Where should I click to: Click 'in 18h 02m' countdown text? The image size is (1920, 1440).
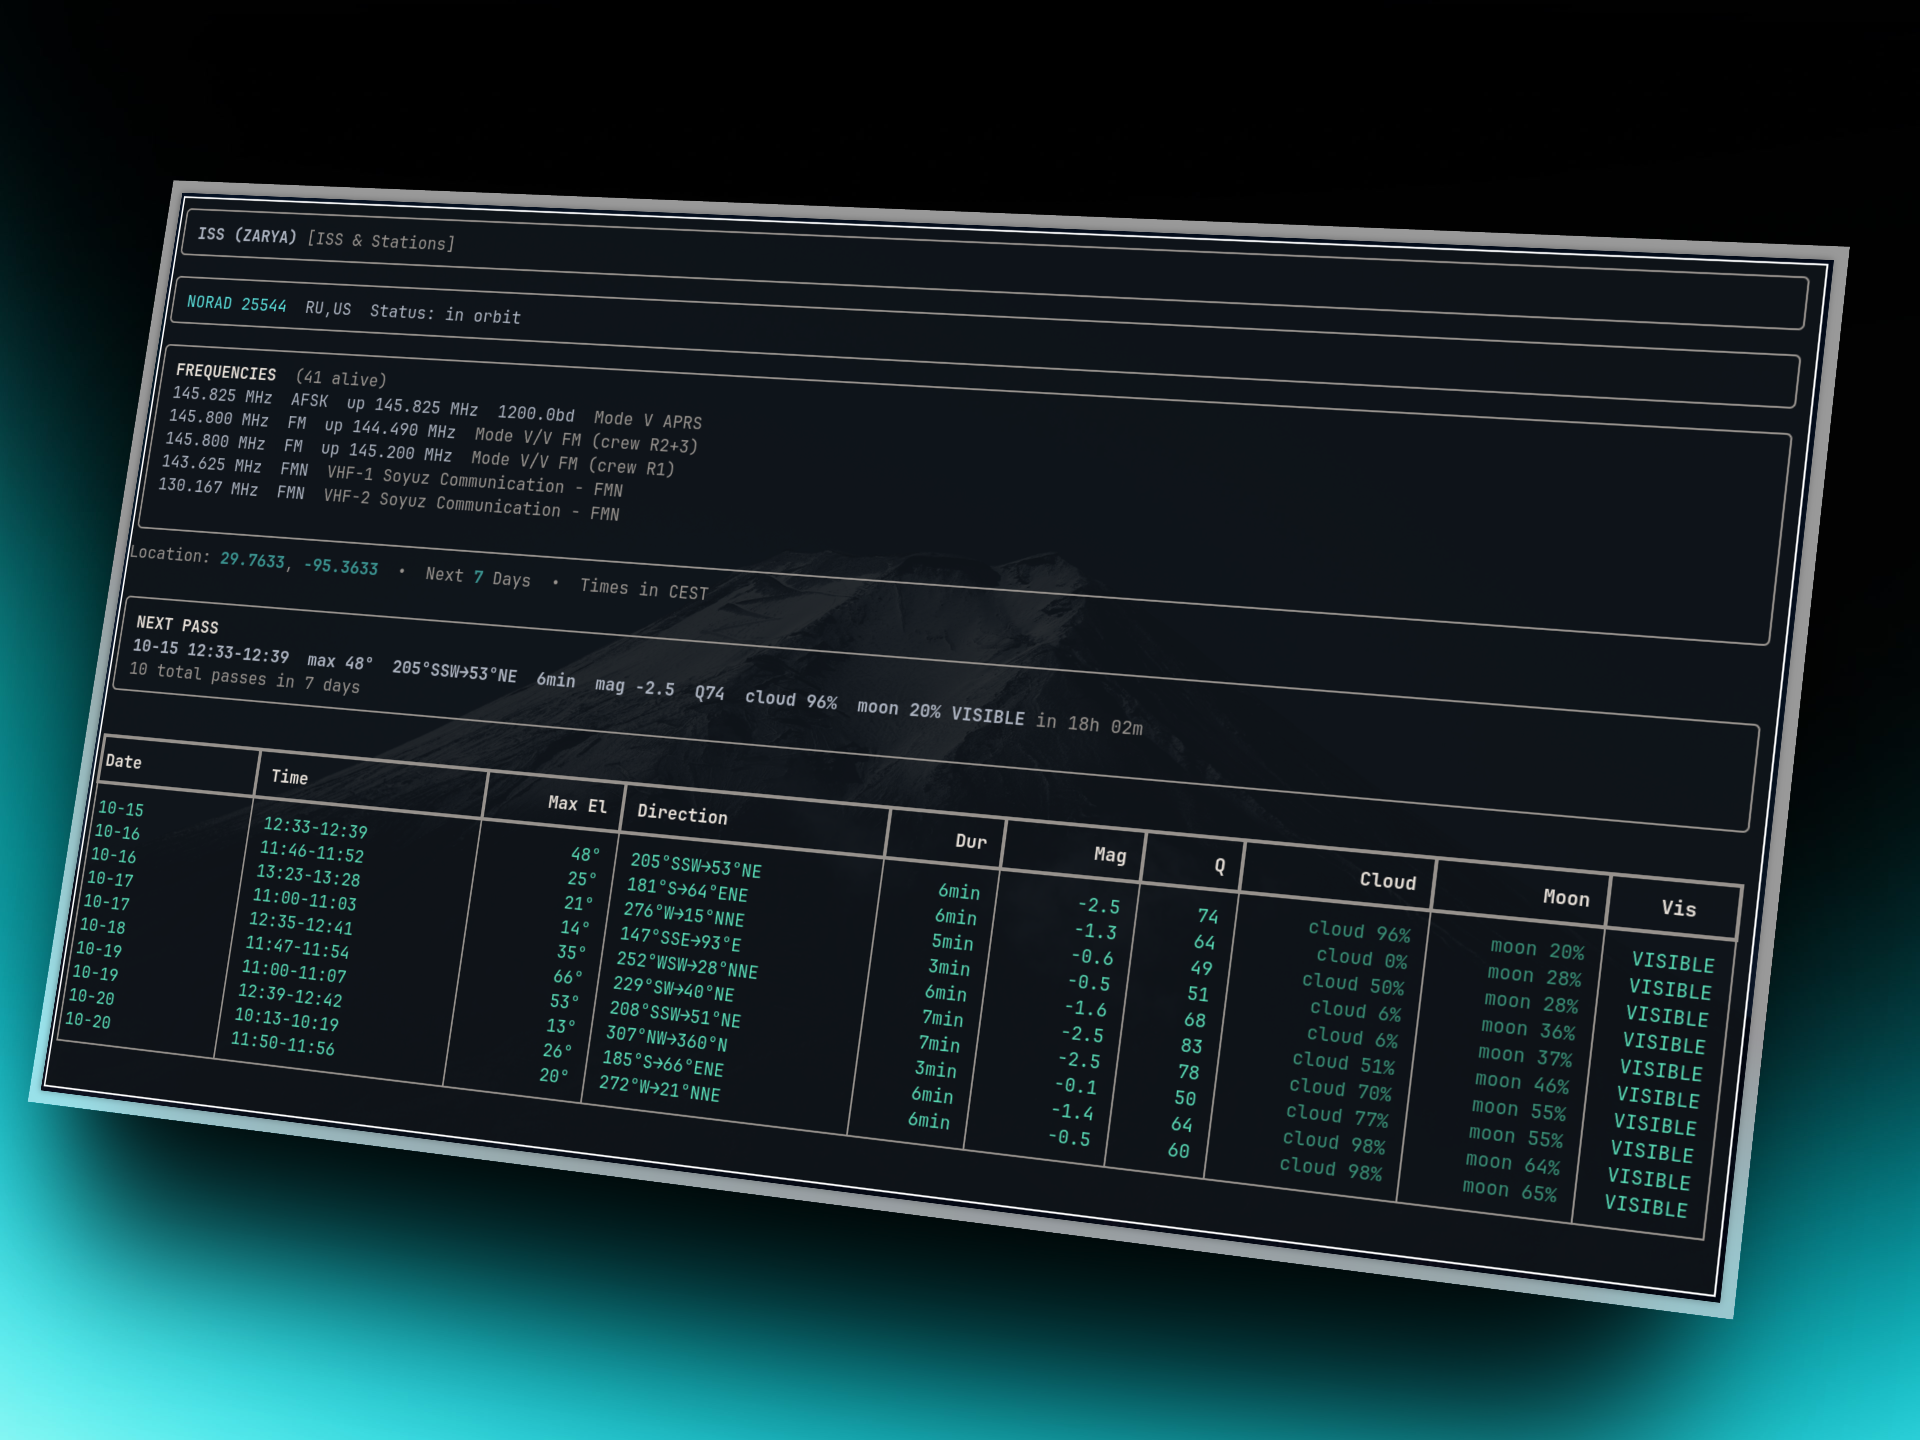pyautogui.click(x=1089, y=723)
